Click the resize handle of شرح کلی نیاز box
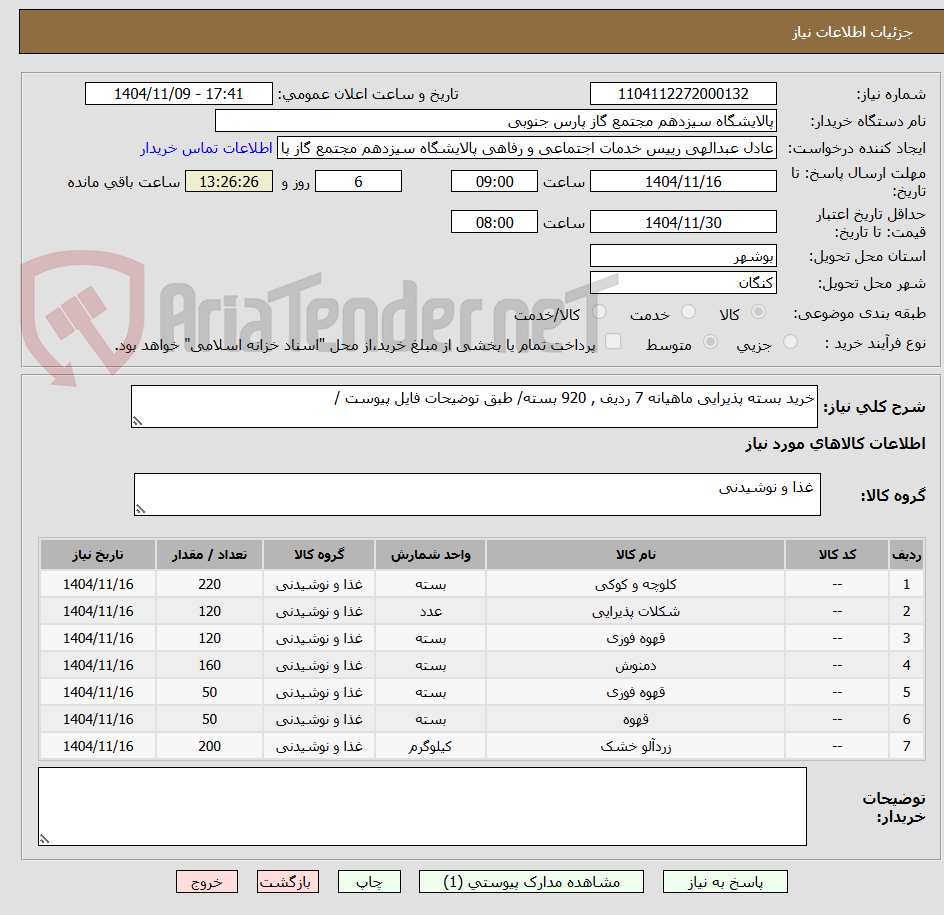 [x=137, y=421]
